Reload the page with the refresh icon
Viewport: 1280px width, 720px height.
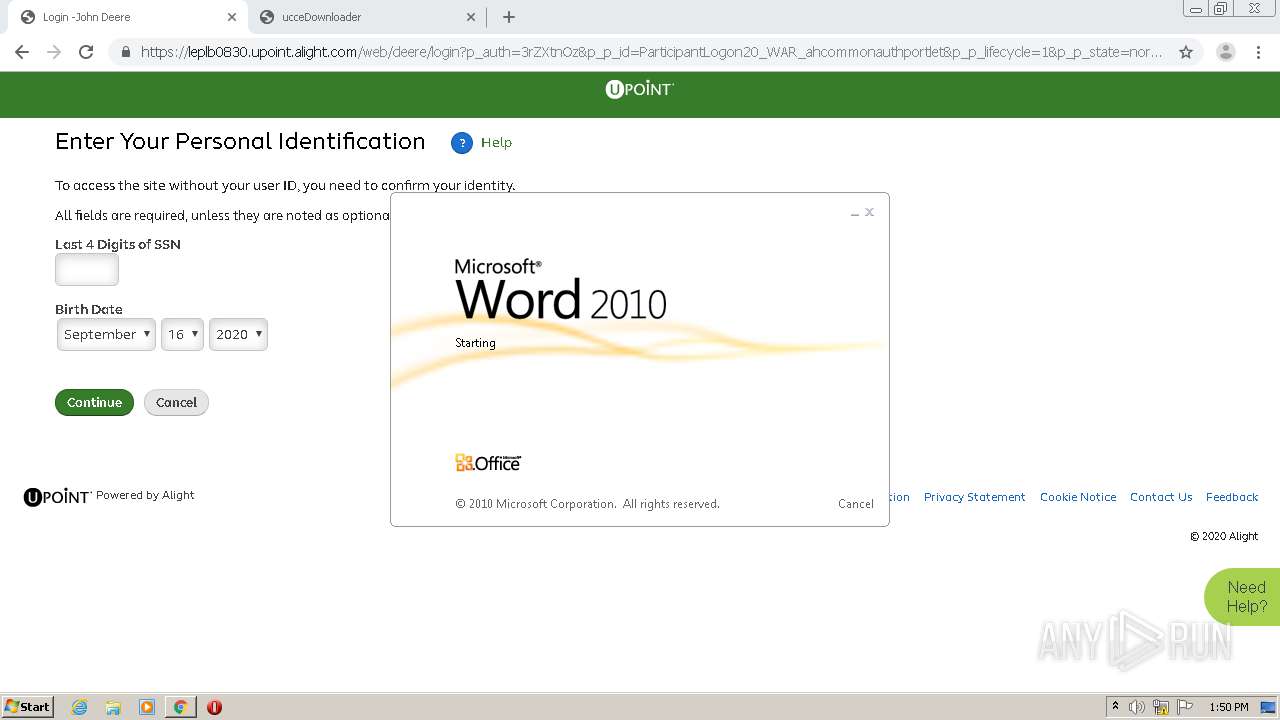pos(86,52)
